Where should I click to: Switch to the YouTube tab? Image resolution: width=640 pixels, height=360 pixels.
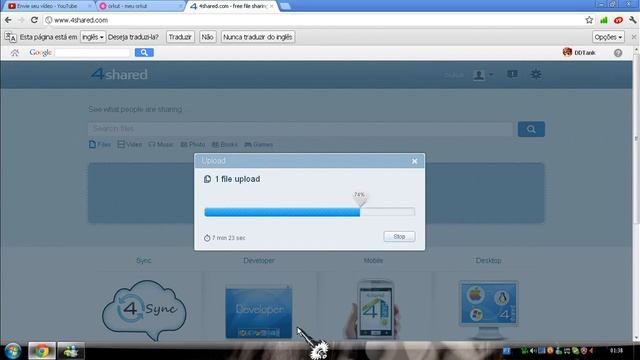49,6
